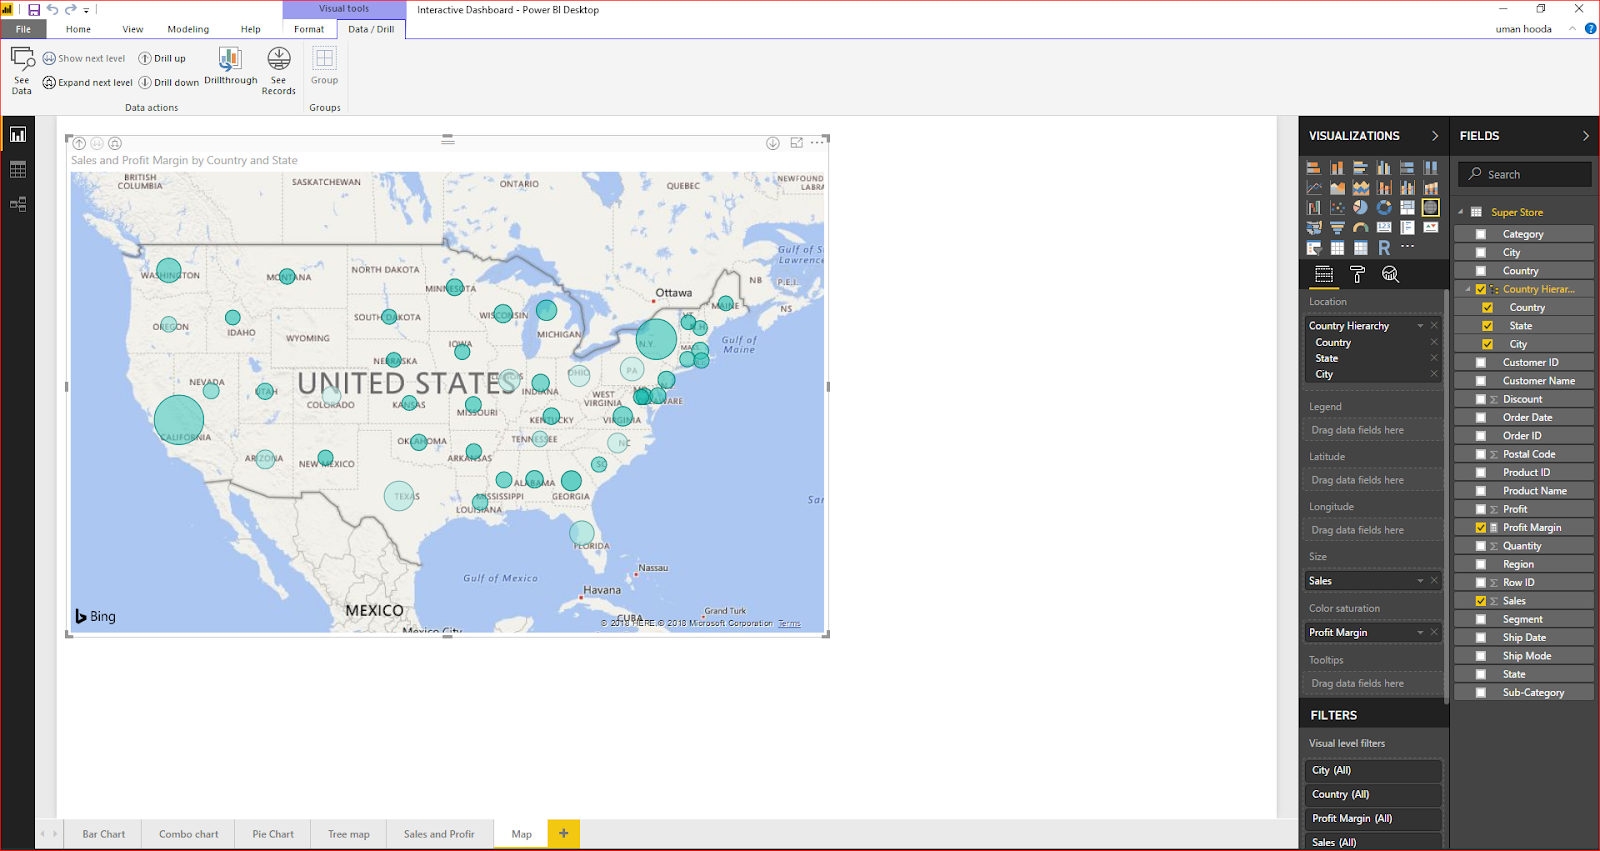Switch to Data view in left sidebar
Image resolution: width=1600 pixels, height=851 pixels.
(x=18, y=170)
